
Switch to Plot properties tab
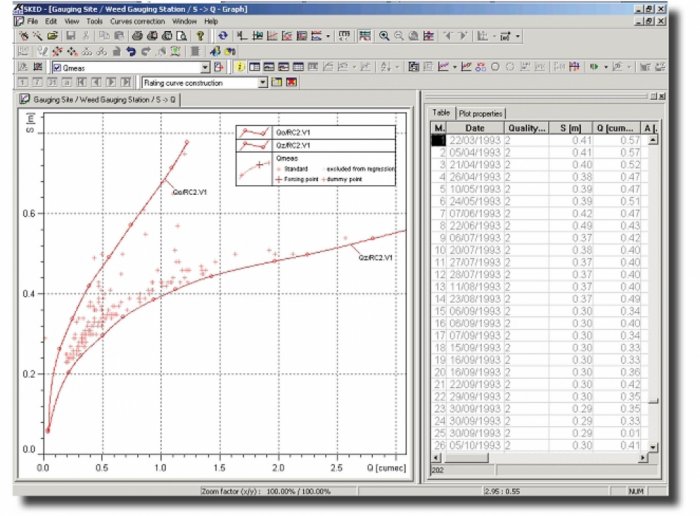(480, 113)
